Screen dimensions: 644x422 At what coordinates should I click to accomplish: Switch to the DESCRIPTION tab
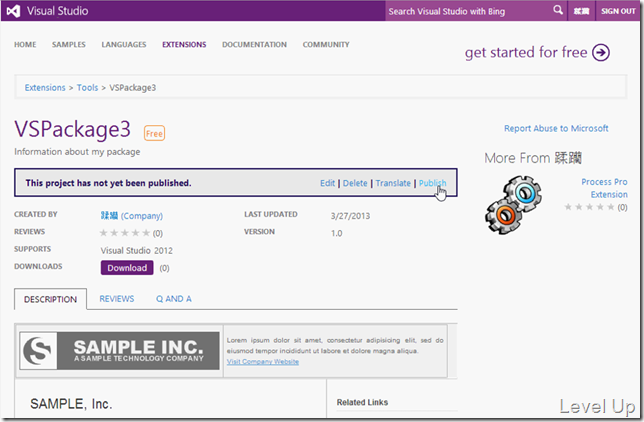[x=51, y=299]
